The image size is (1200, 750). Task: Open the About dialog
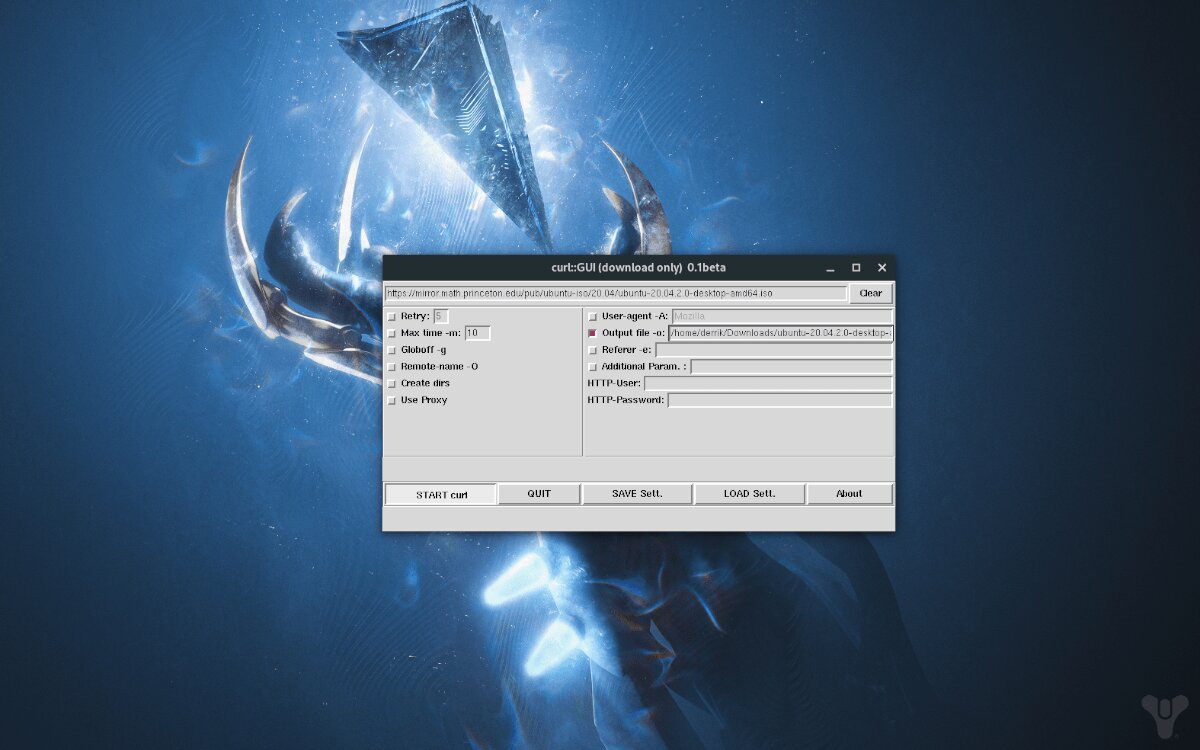tap(849, 493)
